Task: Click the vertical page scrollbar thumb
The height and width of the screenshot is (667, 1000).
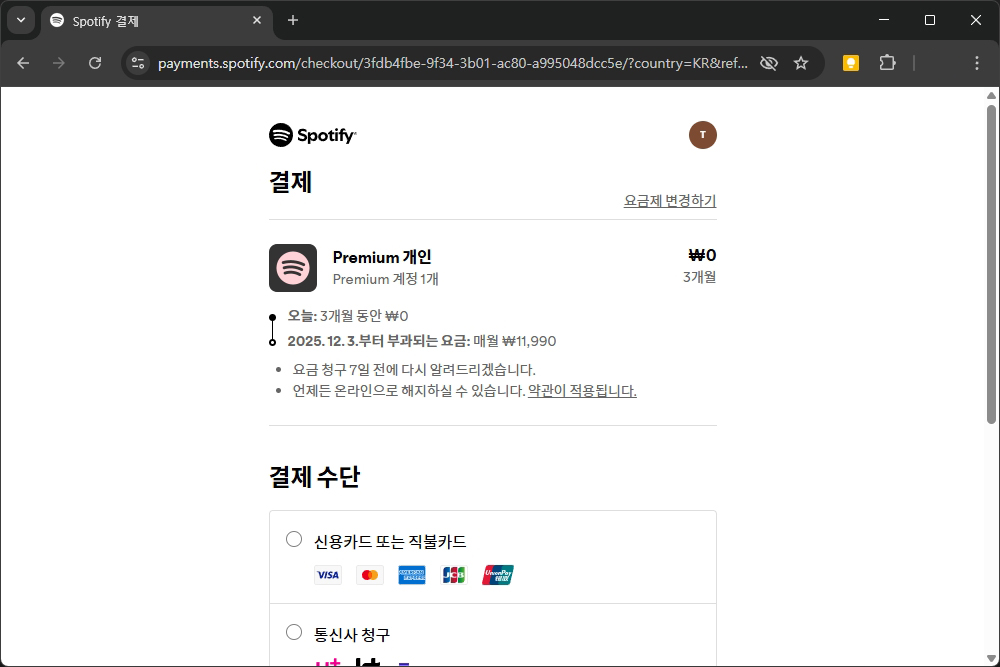Action: pyautogui.click(x=991, y=264)
